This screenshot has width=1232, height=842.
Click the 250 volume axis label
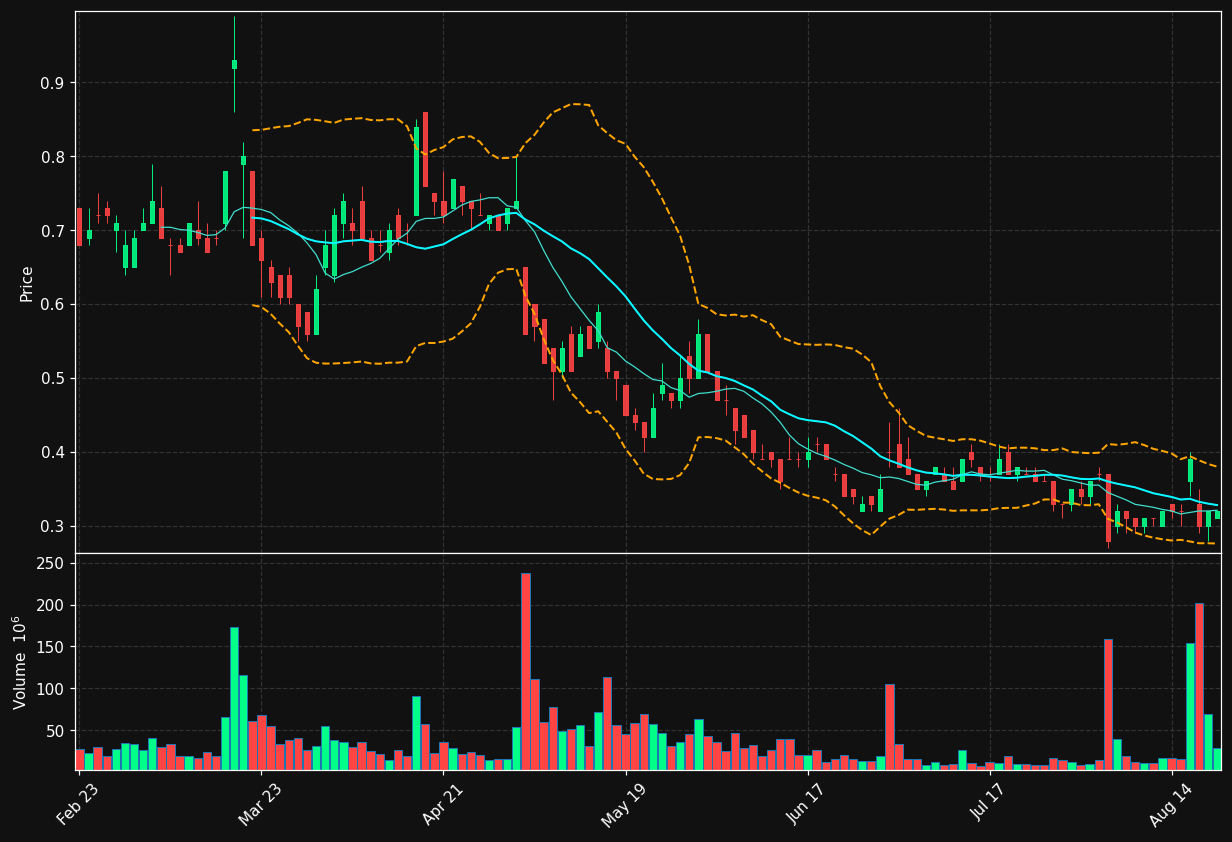tap(52, 564)
